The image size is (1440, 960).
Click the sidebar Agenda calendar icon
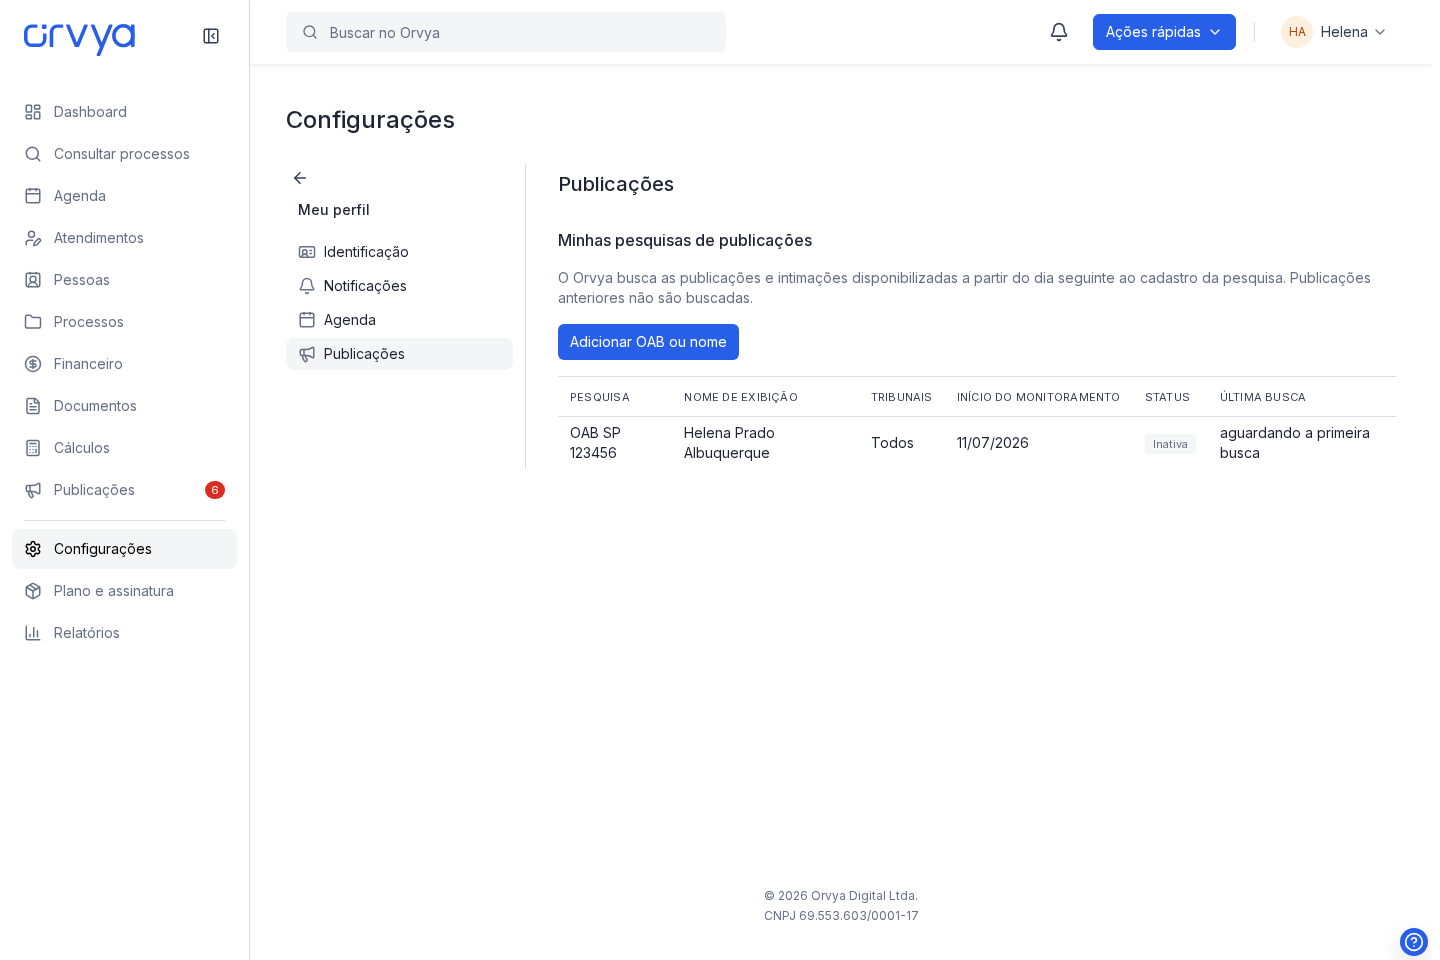point(33,196)
